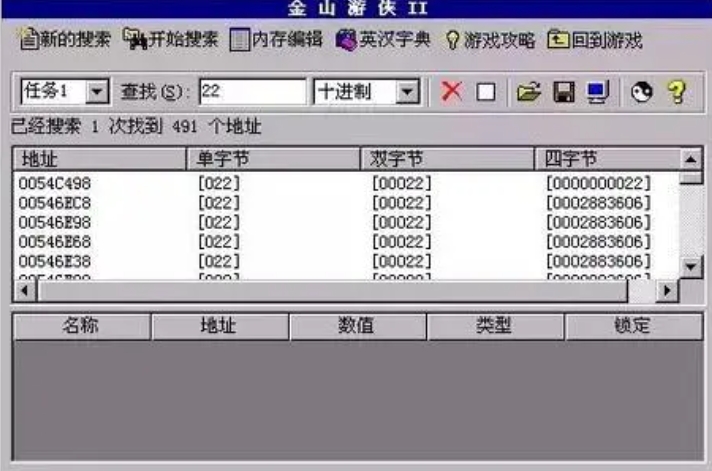Click the blue computer monitor icon
This screenshot has height=471, width=712.
coord(597,92)
